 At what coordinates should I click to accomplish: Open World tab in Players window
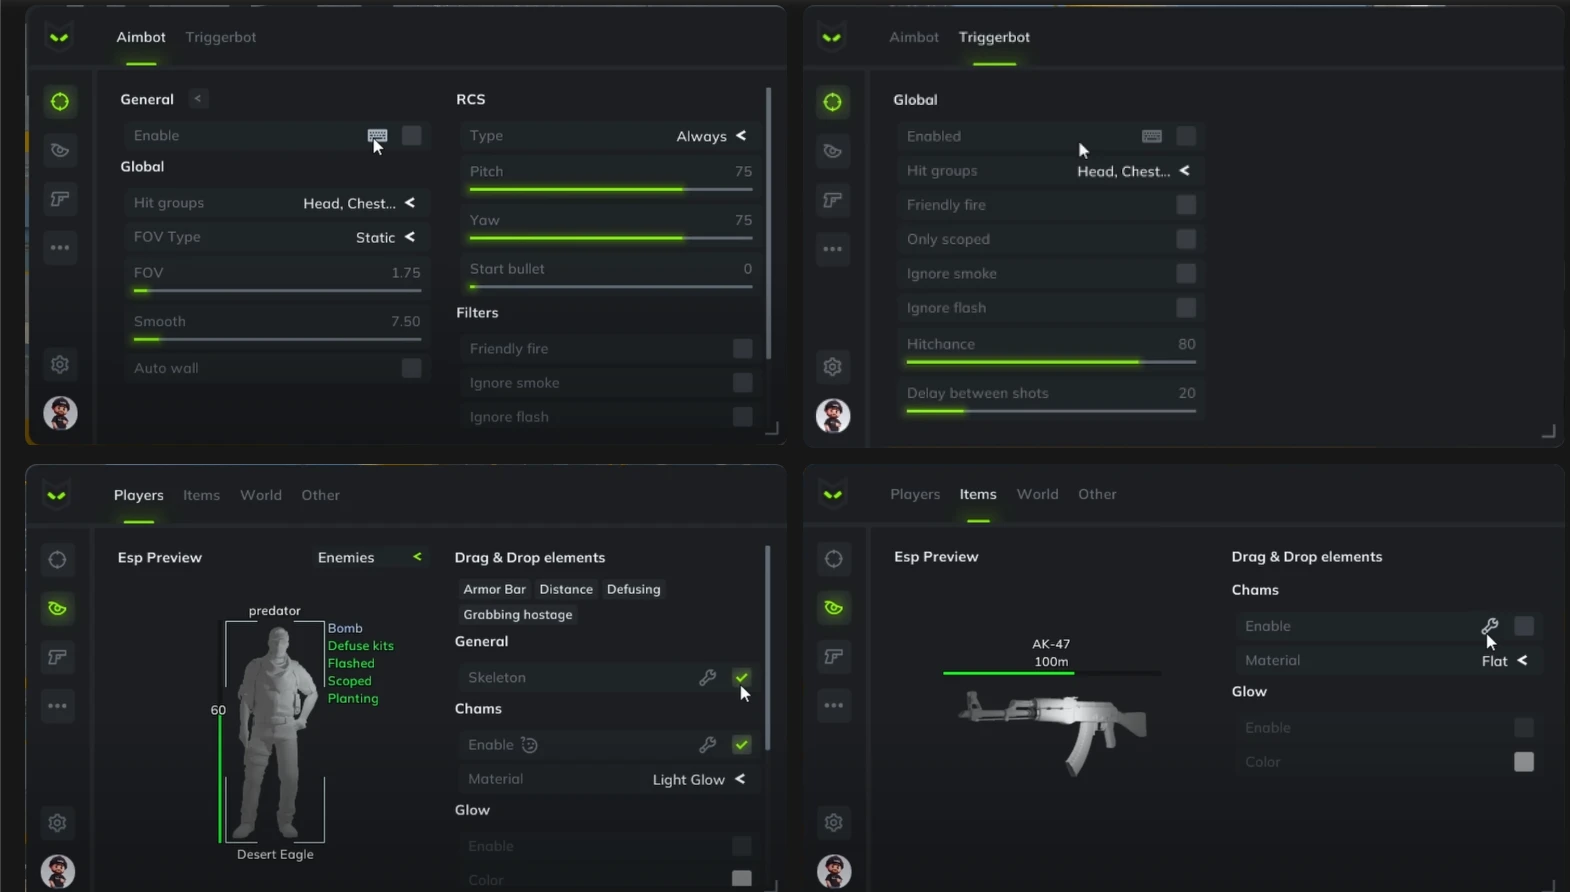[261, 495]
